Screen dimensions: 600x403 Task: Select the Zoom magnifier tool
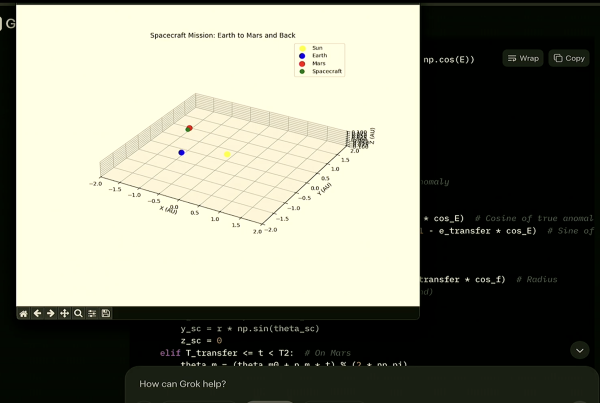coord(78,313)
